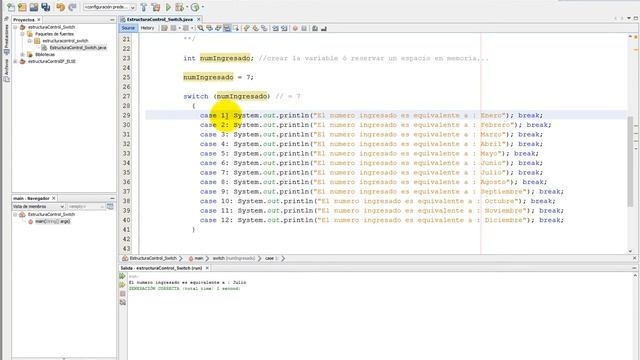Click Find Next Occurrence icon
This screenshot has width=640, height=360.
[x=218, y=28]
